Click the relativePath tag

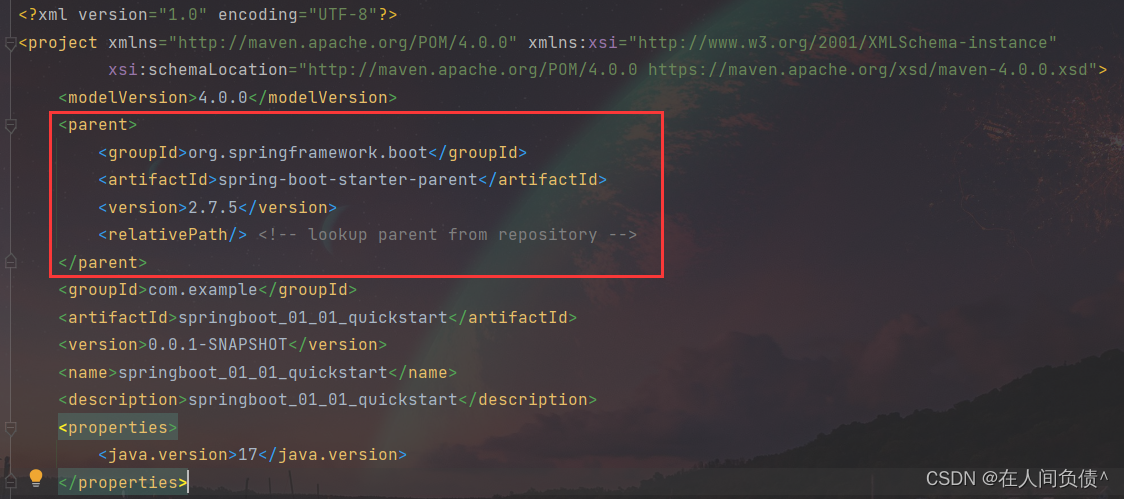click(x=173, y=234)
